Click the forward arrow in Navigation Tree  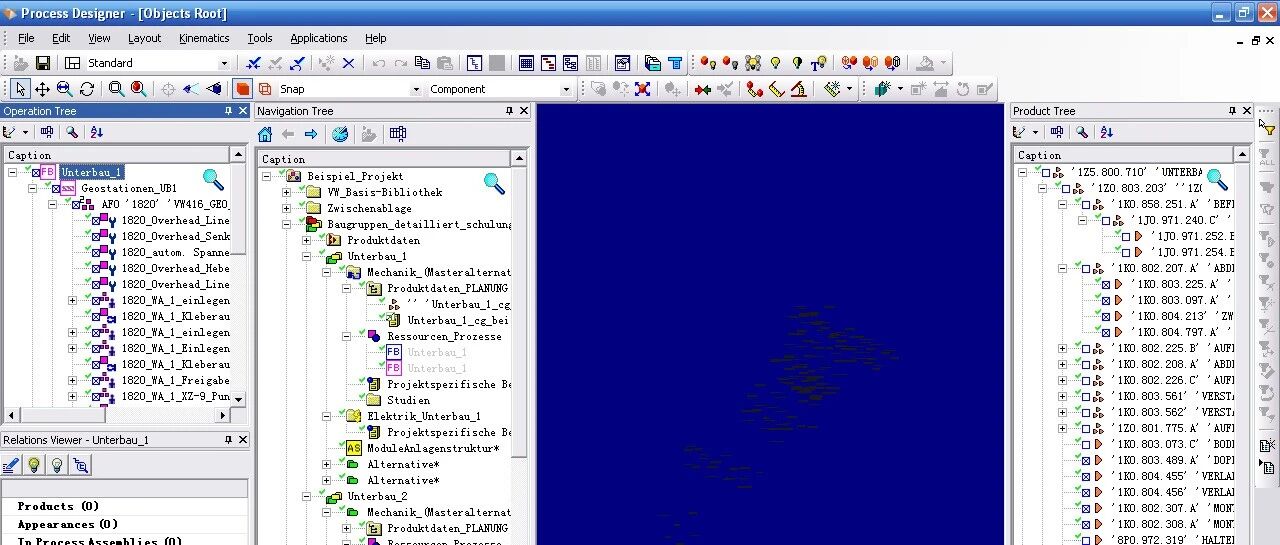311,134
